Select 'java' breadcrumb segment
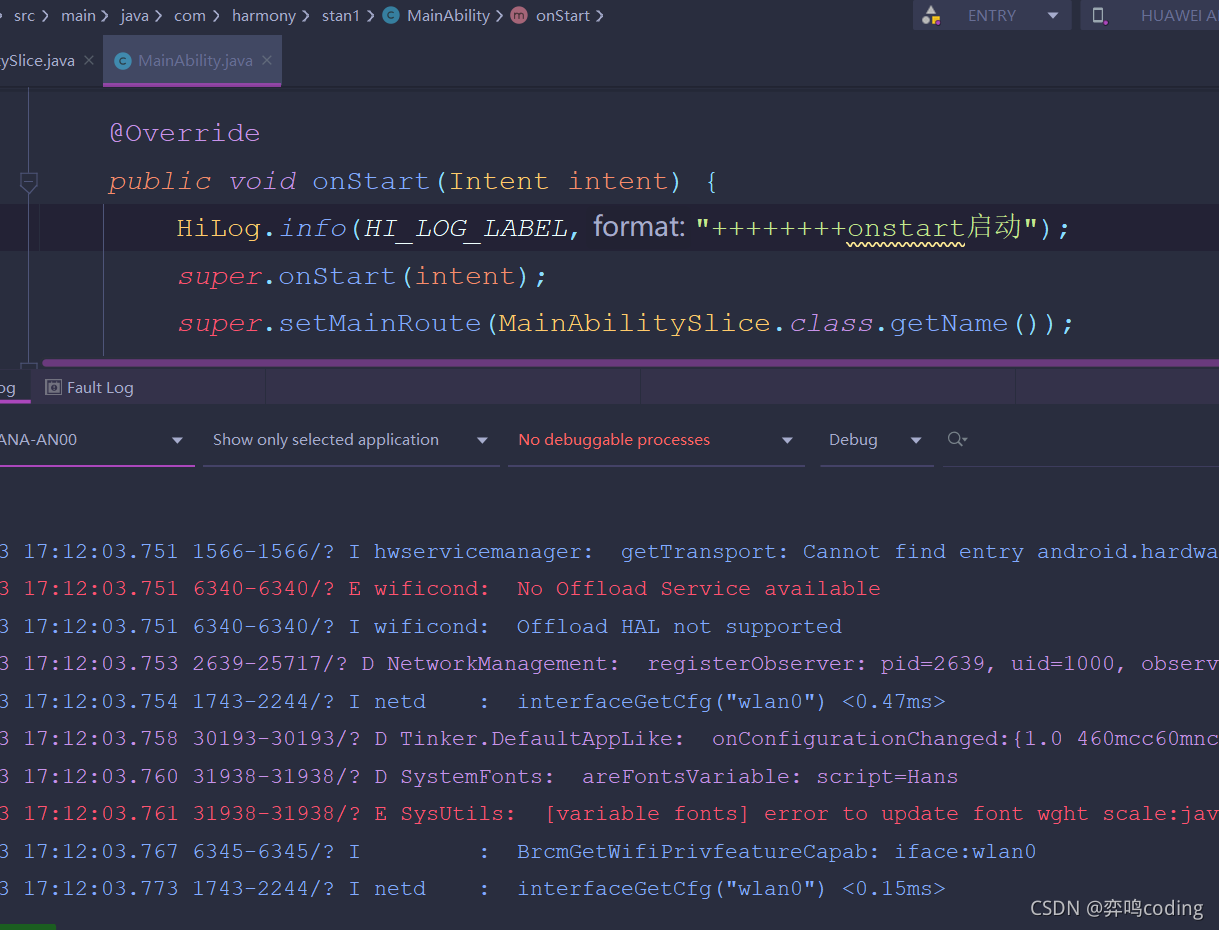 point(134,15)
